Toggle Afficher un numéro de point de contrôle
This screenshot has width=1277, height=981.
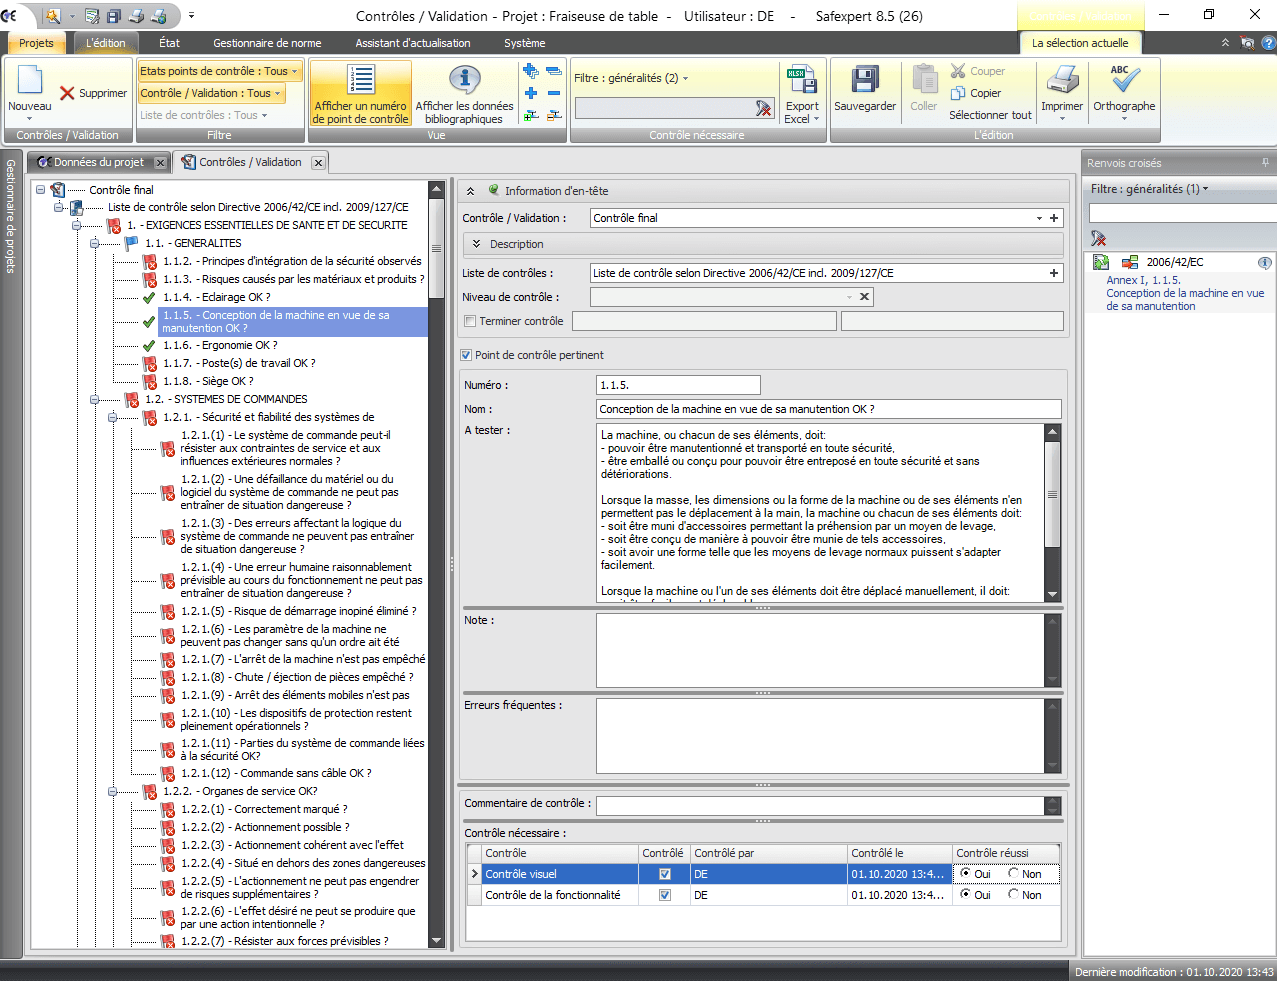coord(360,93)
